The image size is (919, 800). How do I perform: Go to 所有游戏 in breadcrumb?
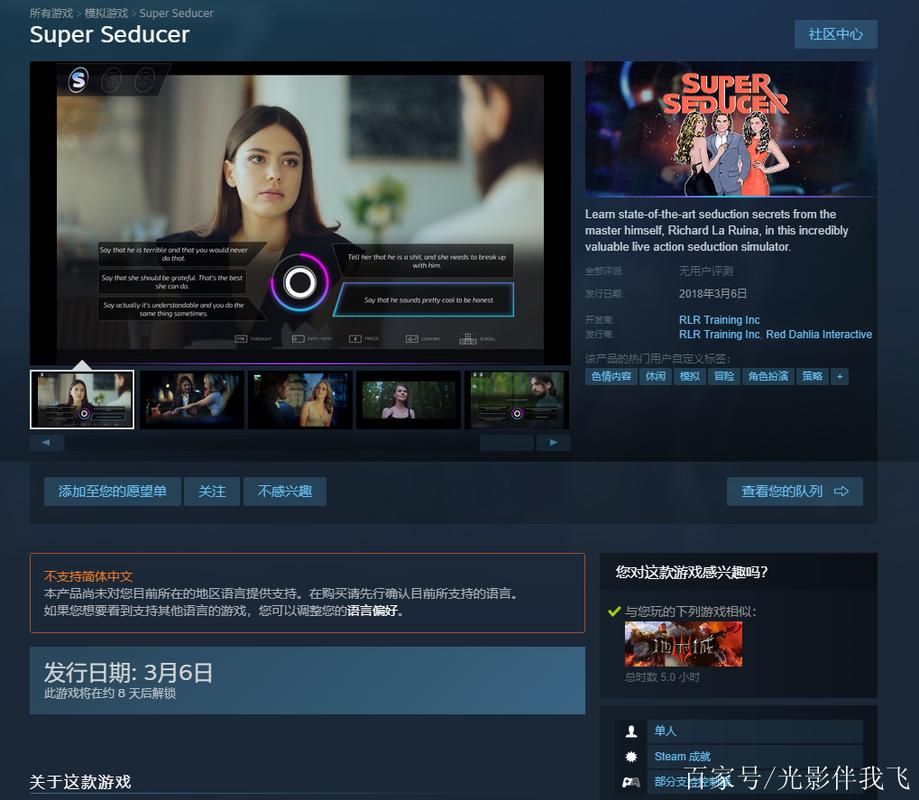point(51,13)
